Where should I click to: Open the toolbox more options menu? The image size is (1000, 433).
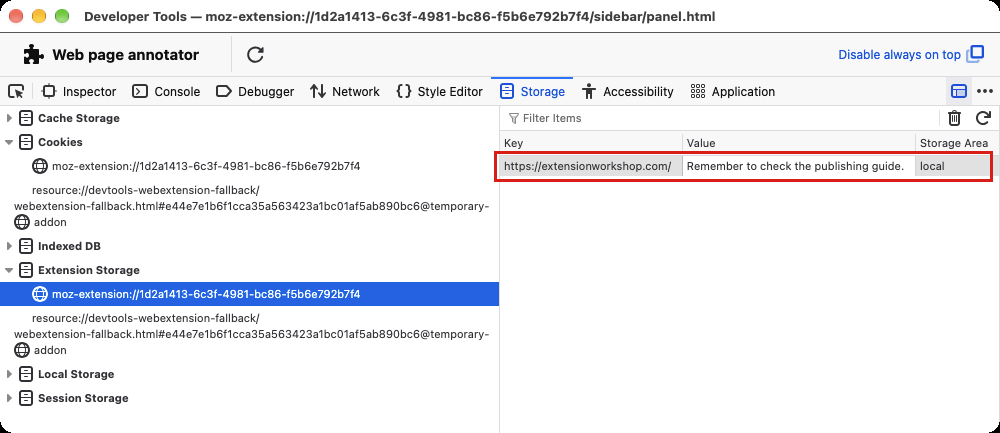point(985,92)
